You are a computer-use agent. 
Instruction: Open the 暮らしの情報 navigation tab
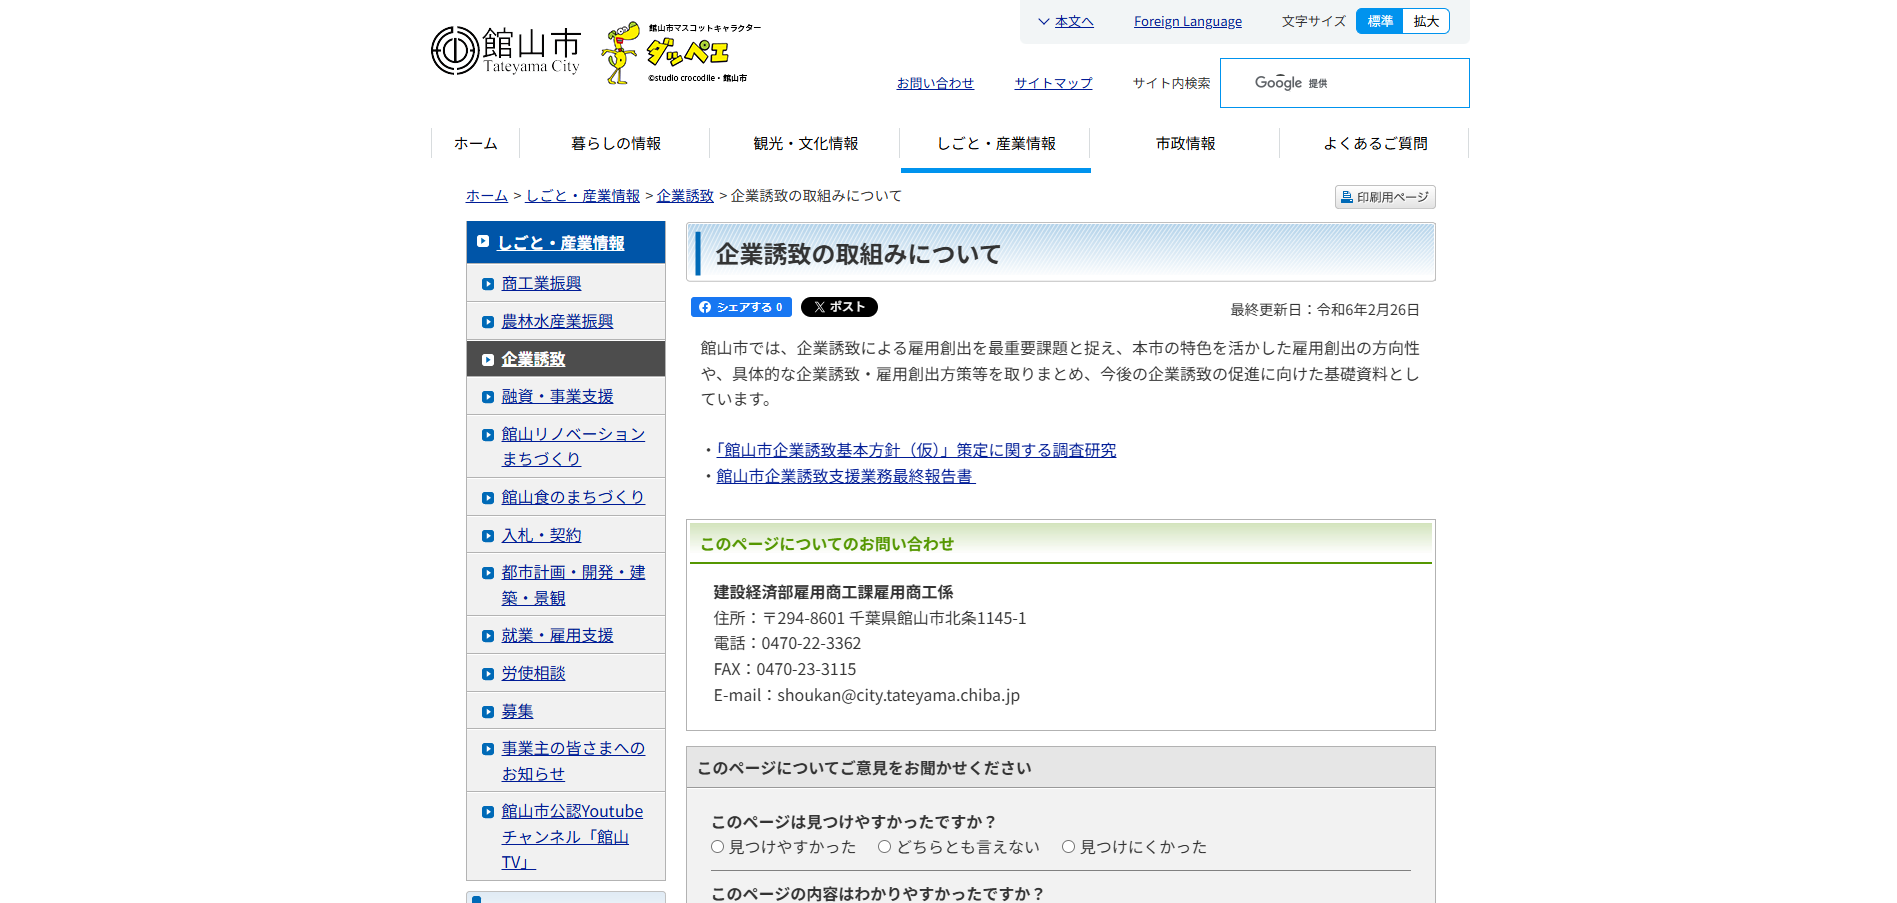[615, 143]
